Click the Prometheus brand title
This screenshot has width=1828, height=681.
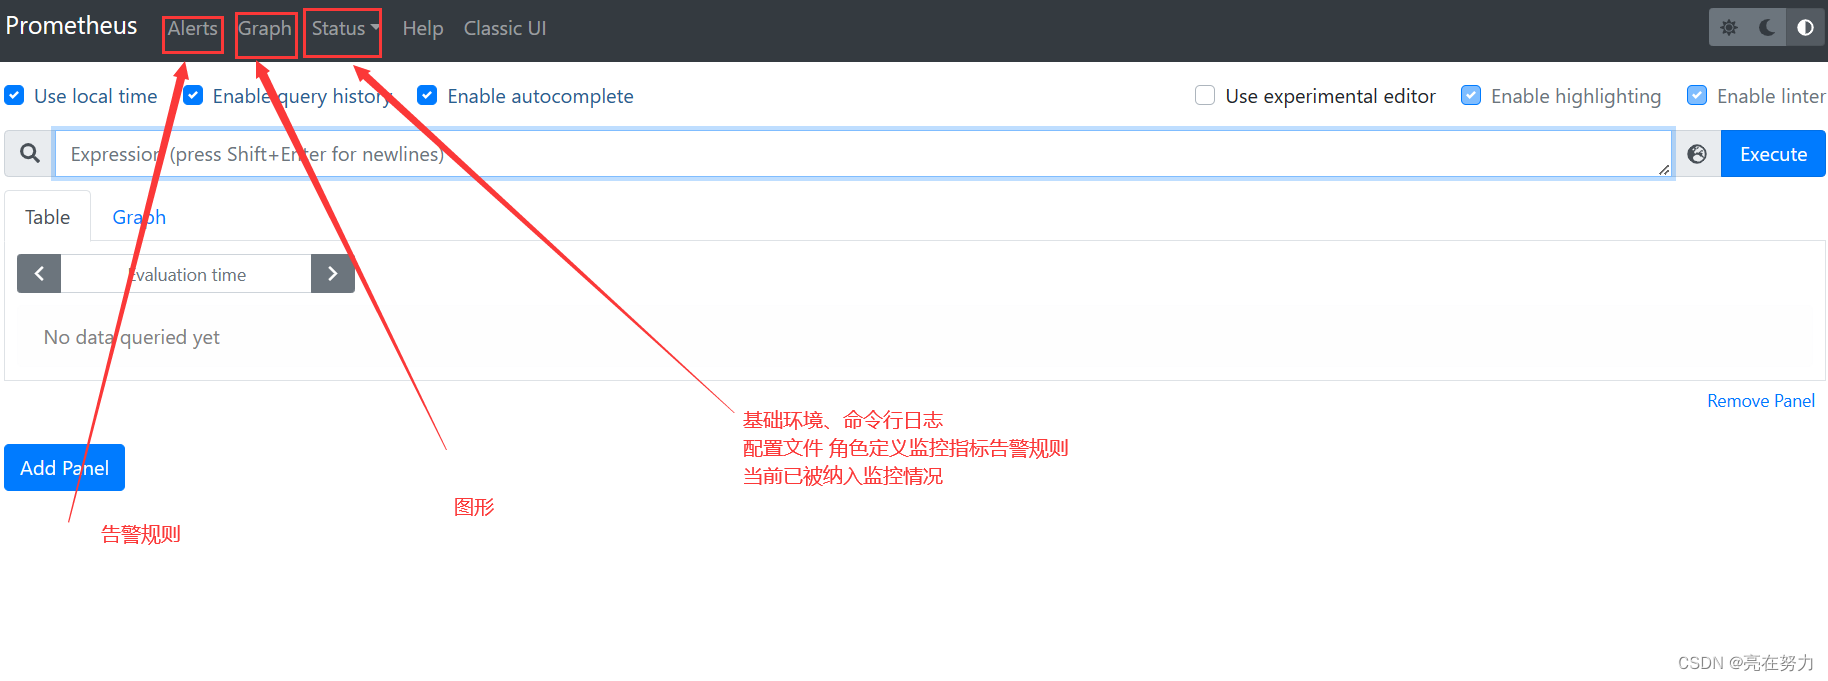pyautogui.click(x=71, y=26)
